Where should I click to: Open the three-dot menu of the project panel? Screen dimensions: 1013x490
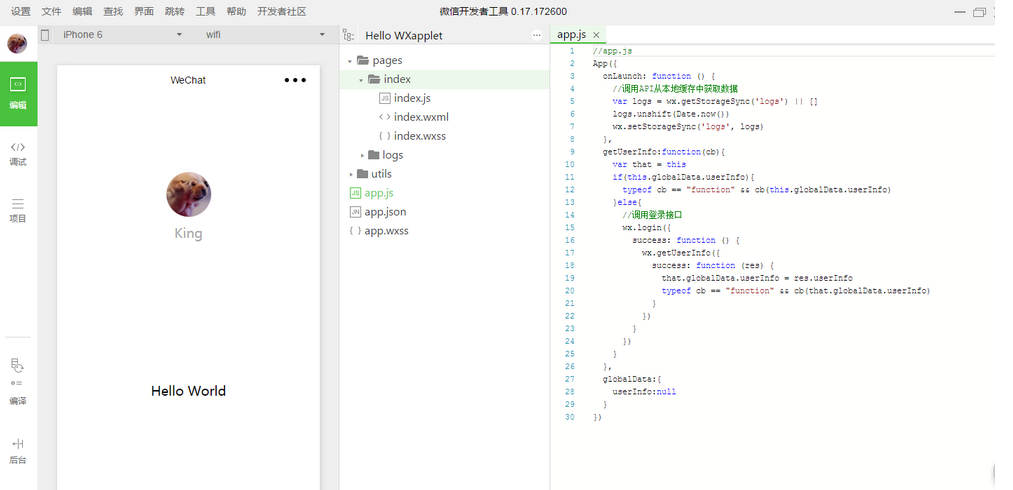537,36
